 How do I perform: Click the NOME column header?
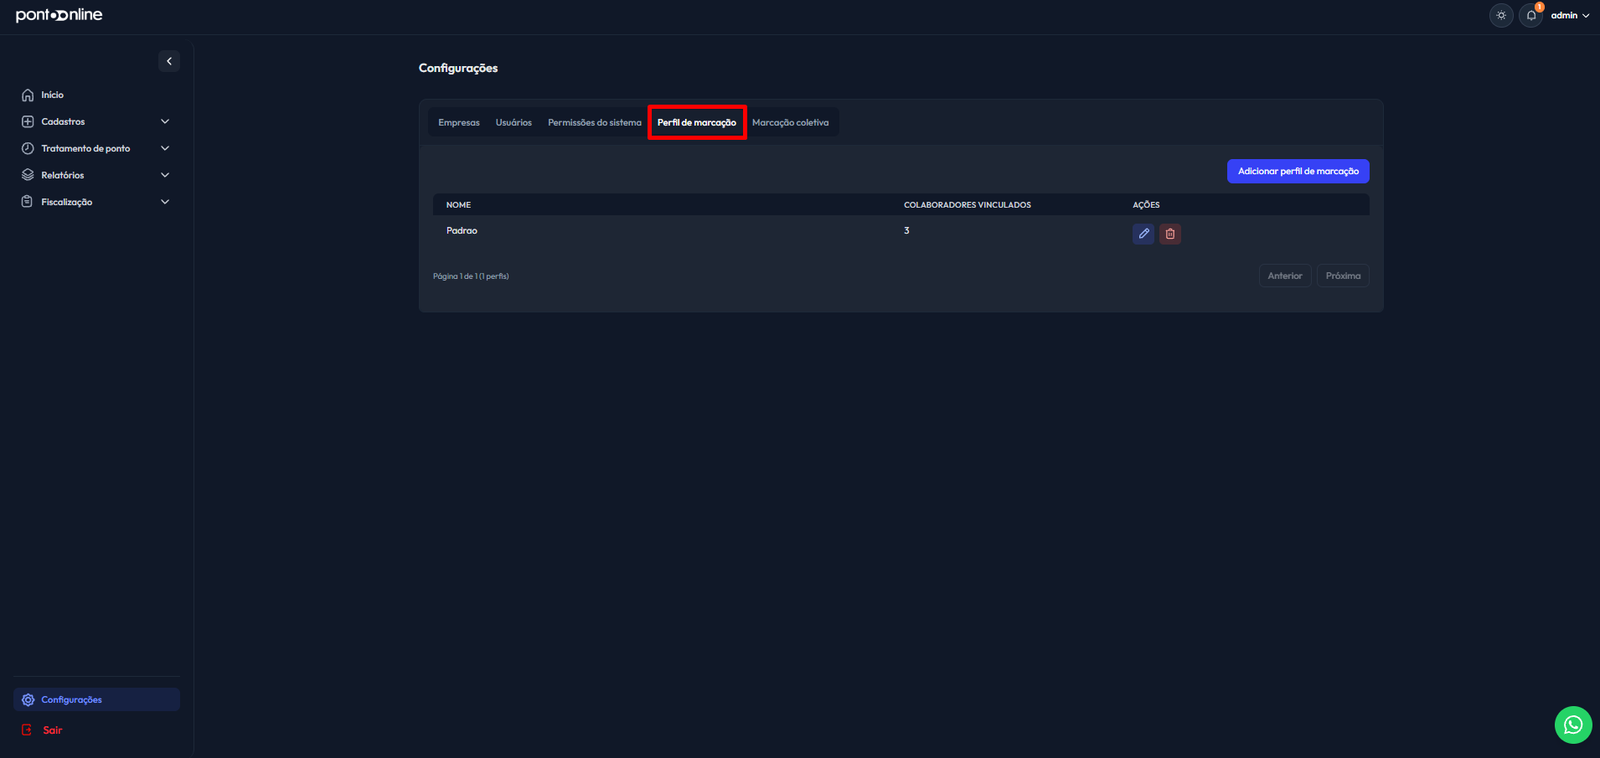pos(458,205)
